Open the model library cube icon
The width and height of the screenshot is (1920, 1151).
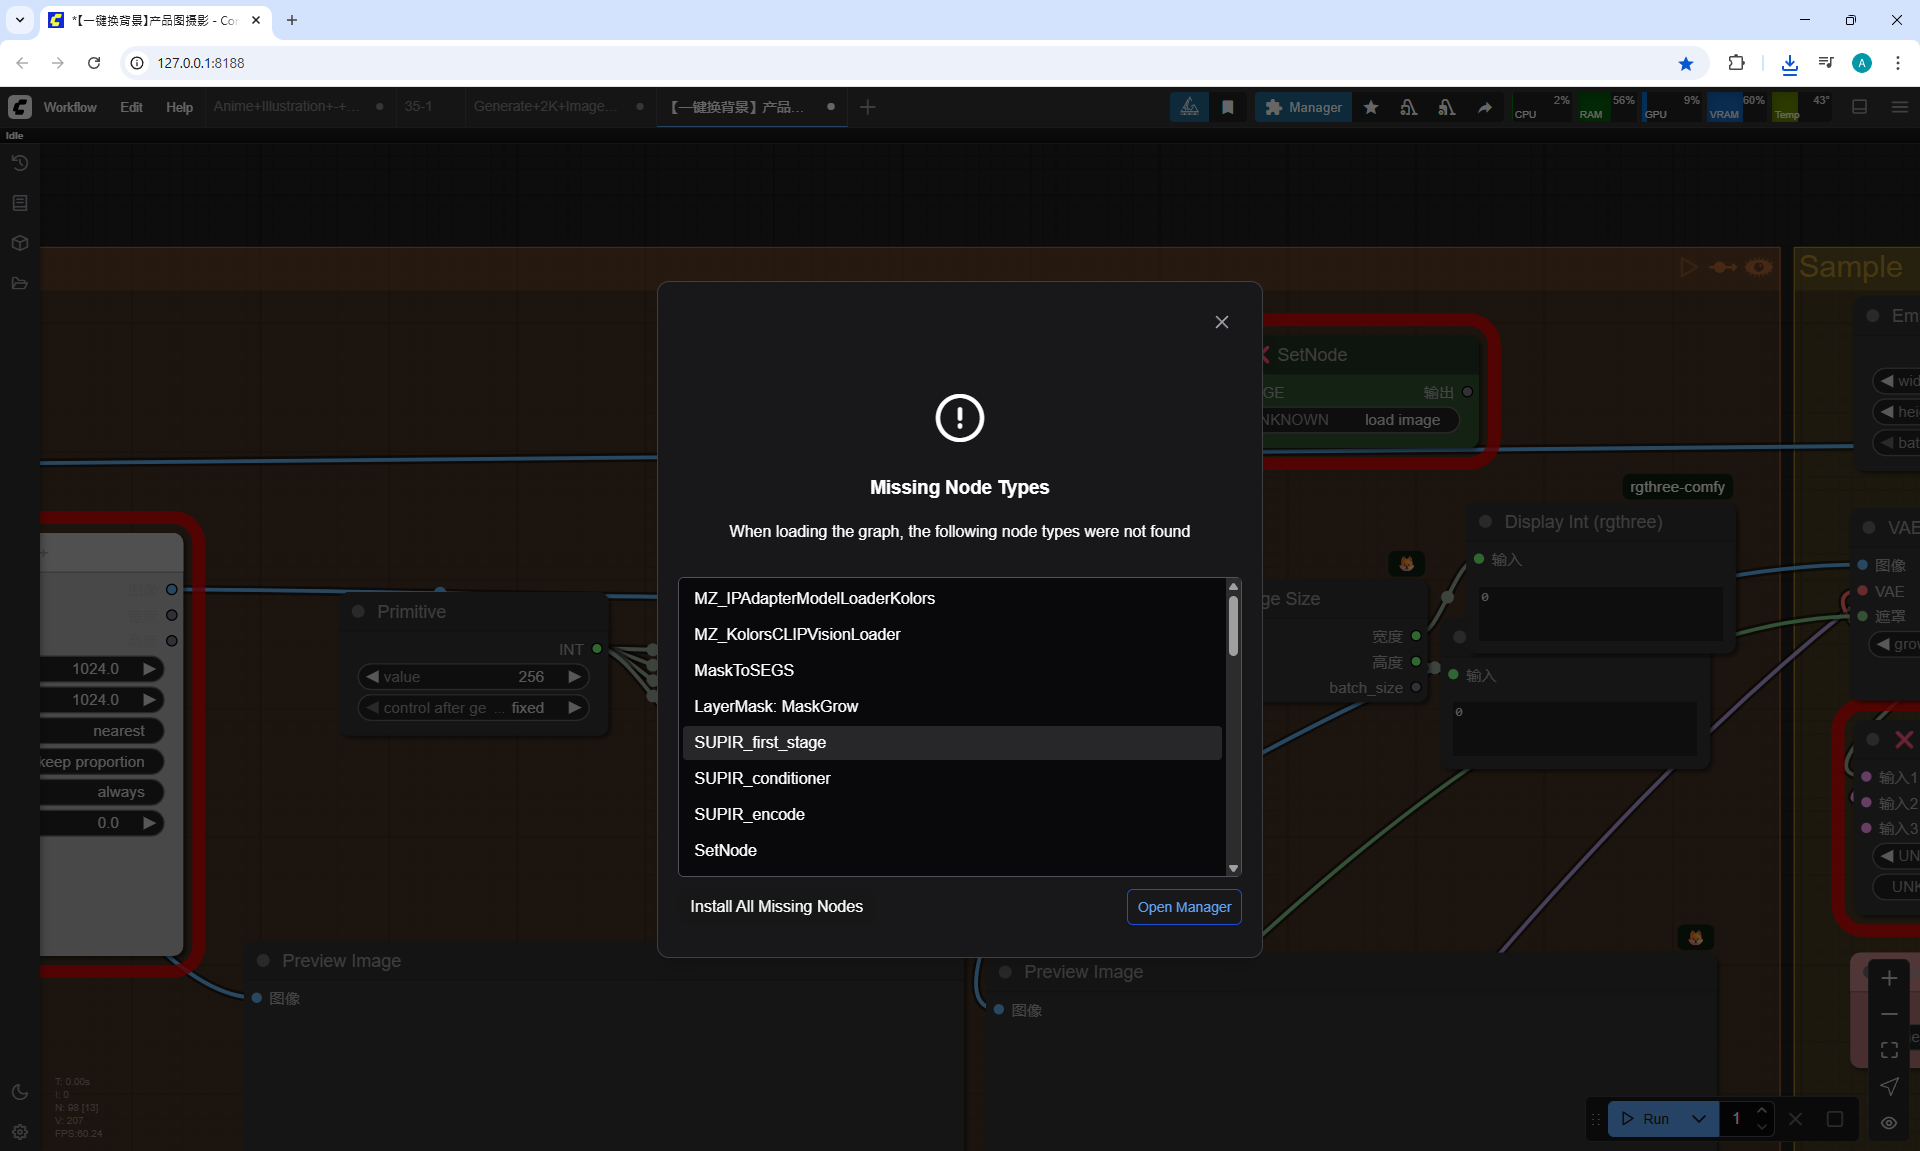coord(20,243)
